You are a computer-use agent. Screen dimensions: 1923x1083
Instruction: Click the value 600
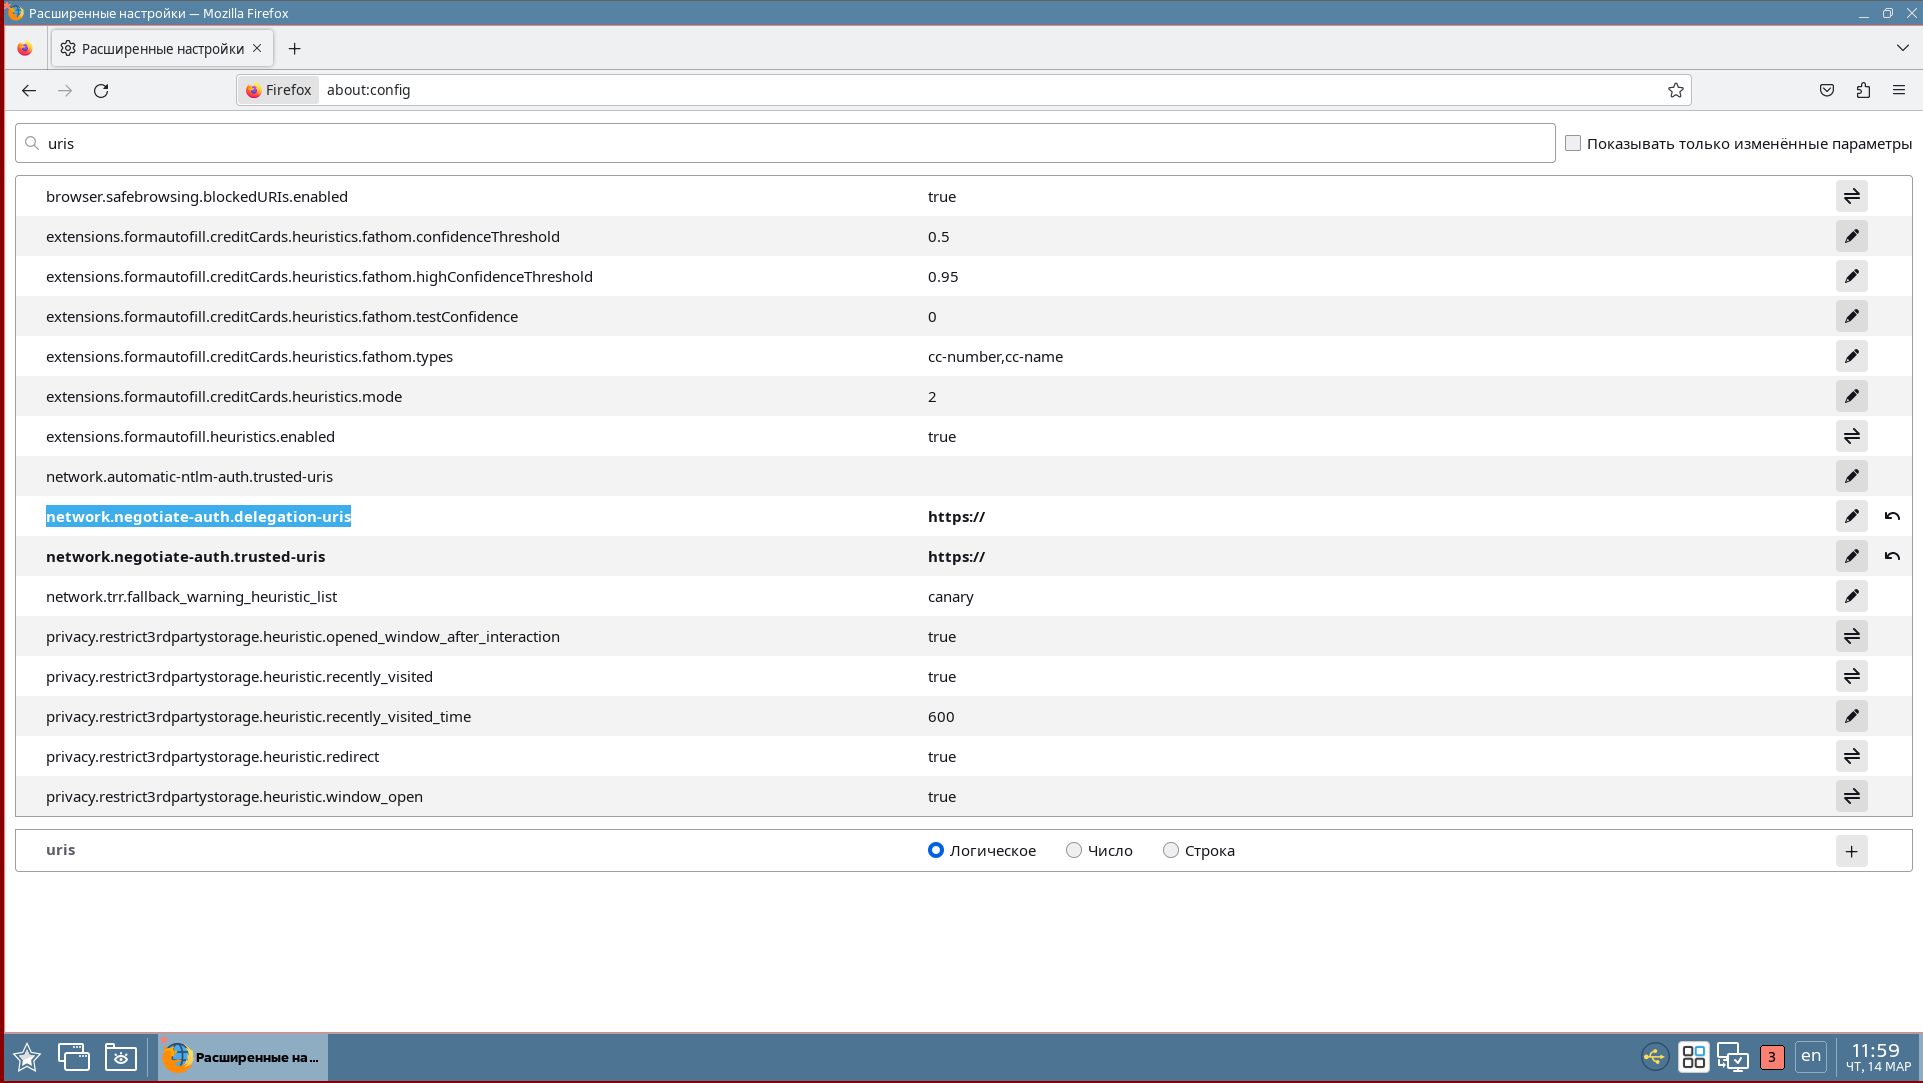(941, 716)
